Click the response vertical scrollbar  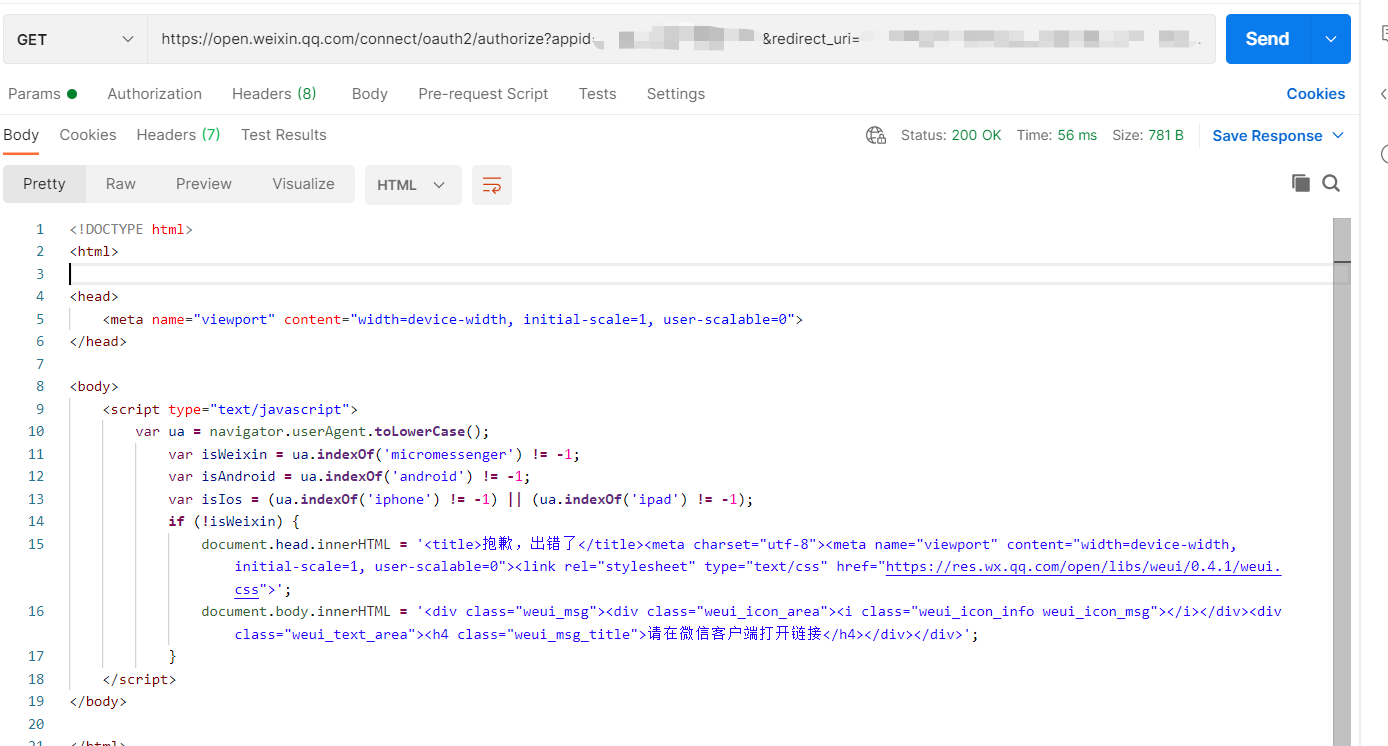1342,482
